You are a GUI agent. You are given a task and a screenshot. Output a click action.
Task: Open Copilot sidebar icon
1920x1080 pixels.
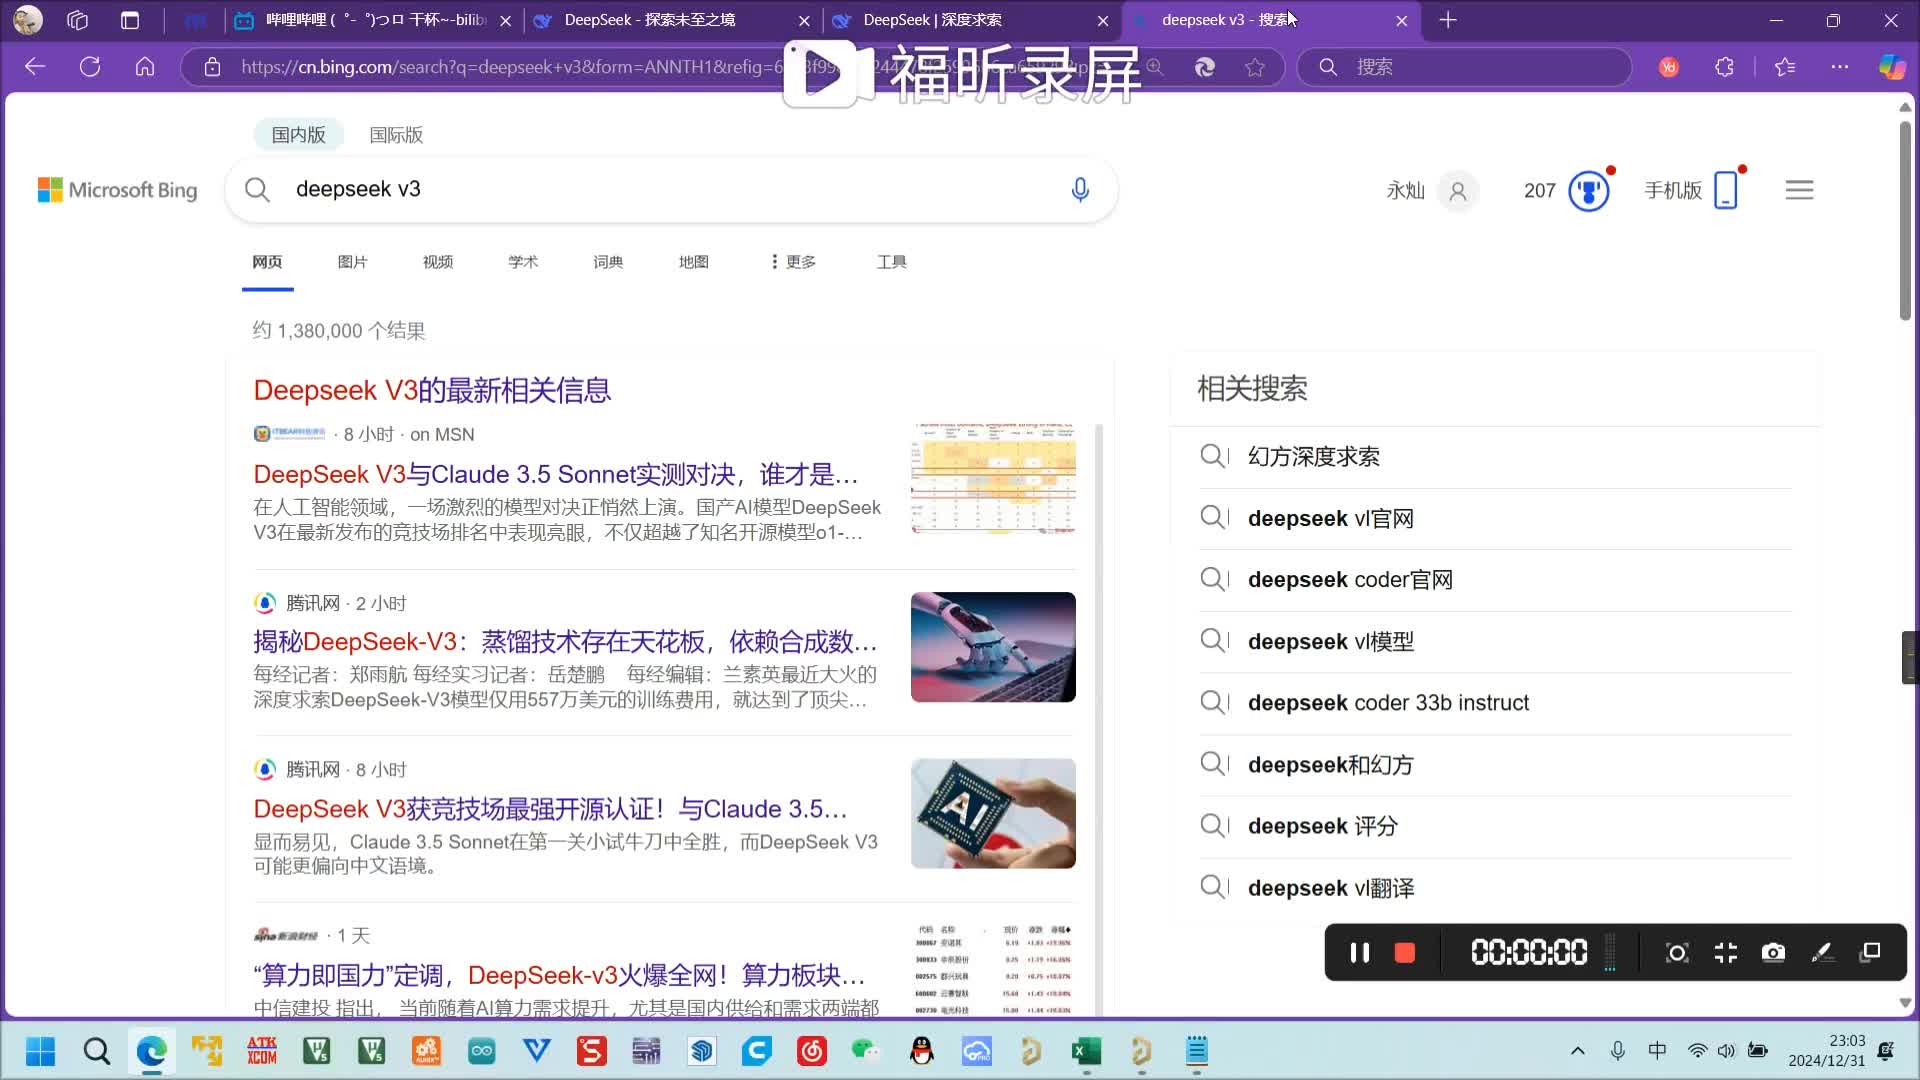pyautogui.click(x=1892, y=67)
